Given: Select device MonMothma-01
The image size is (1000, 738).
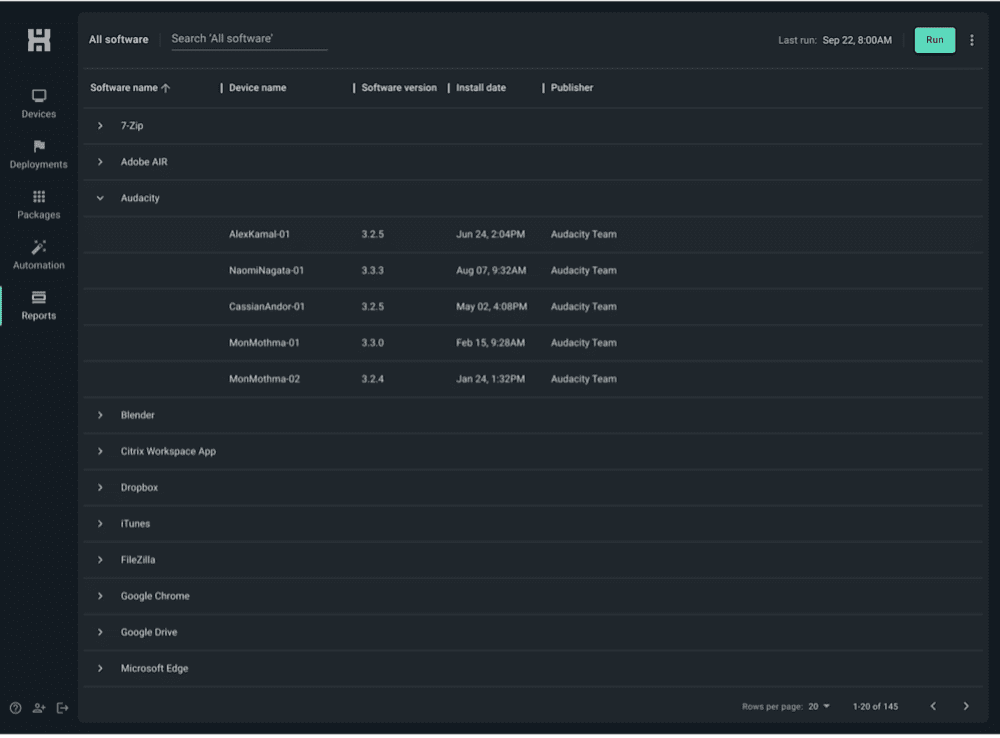Looking at the screenshot, I should coord(264,343).
